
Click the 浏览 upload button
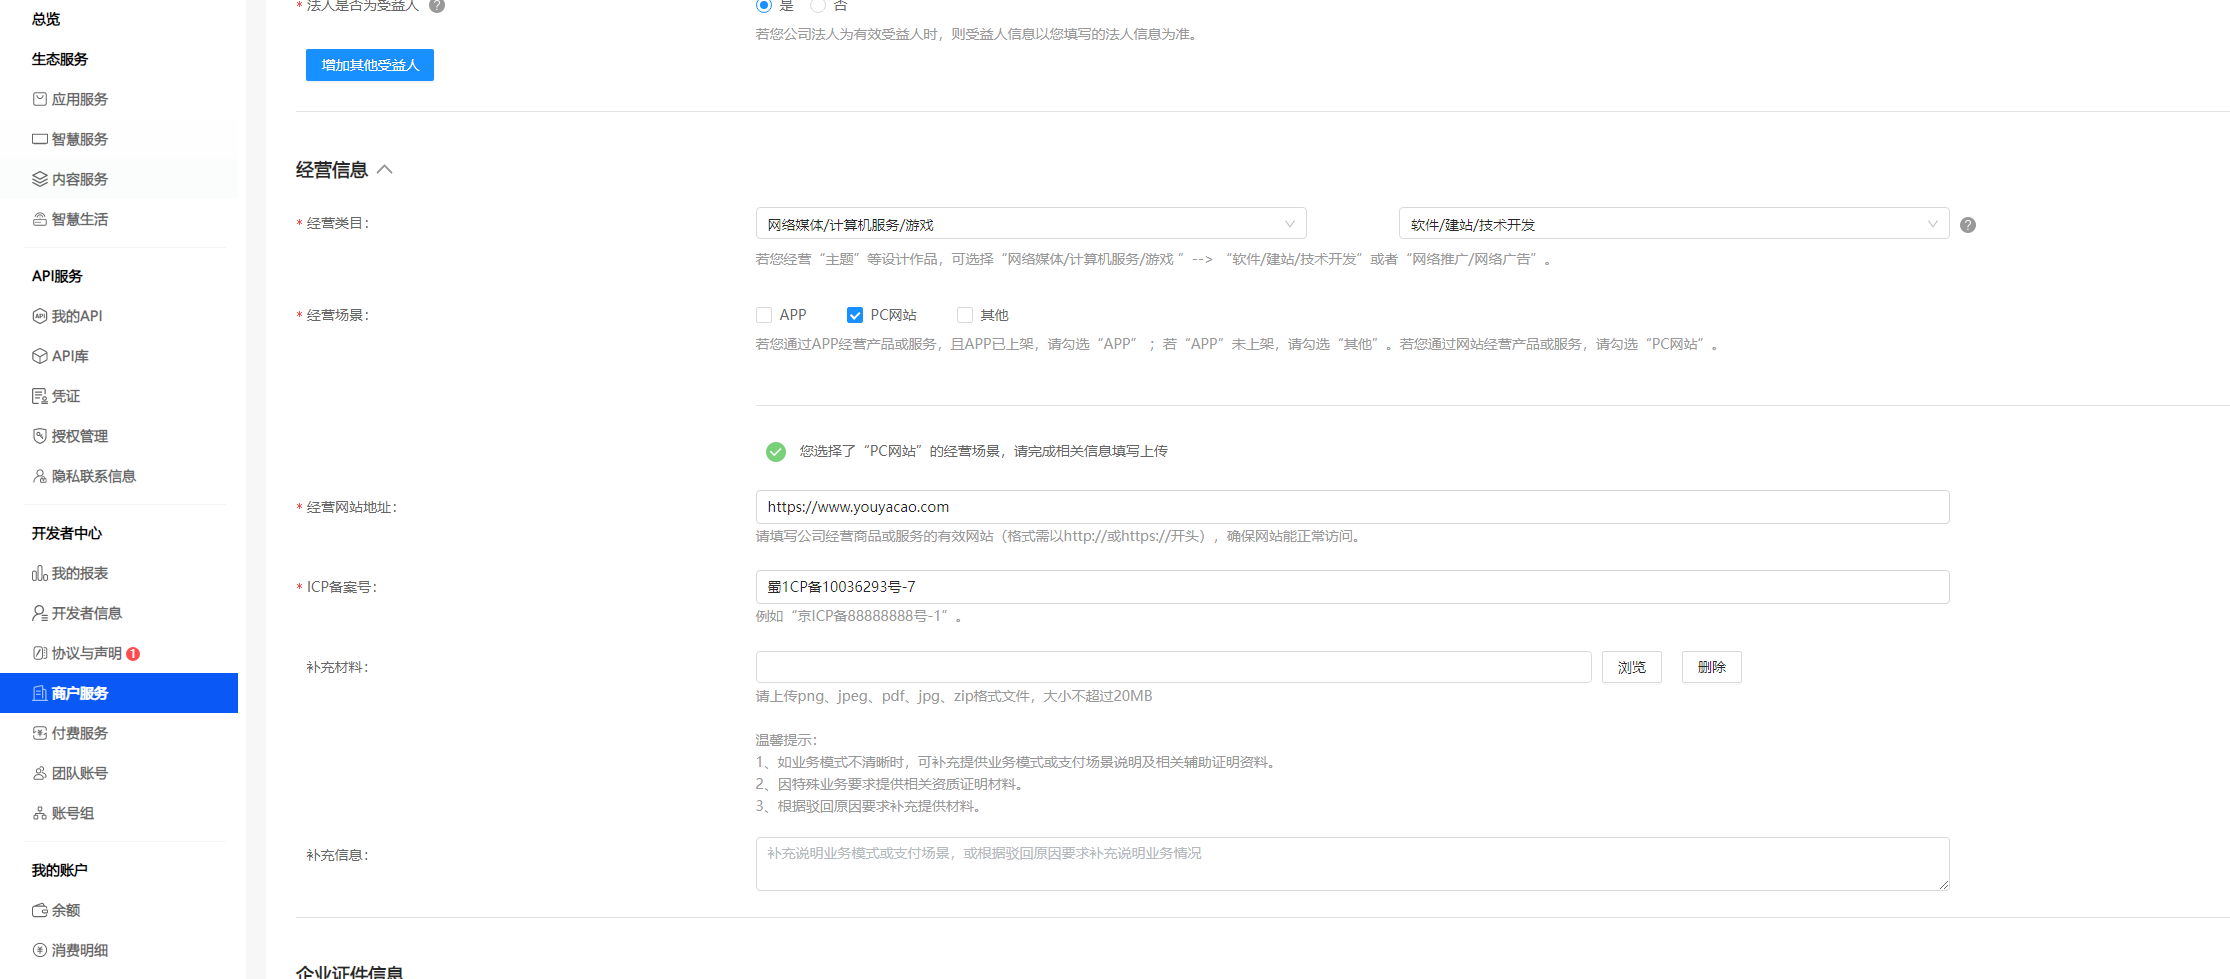1632,667
